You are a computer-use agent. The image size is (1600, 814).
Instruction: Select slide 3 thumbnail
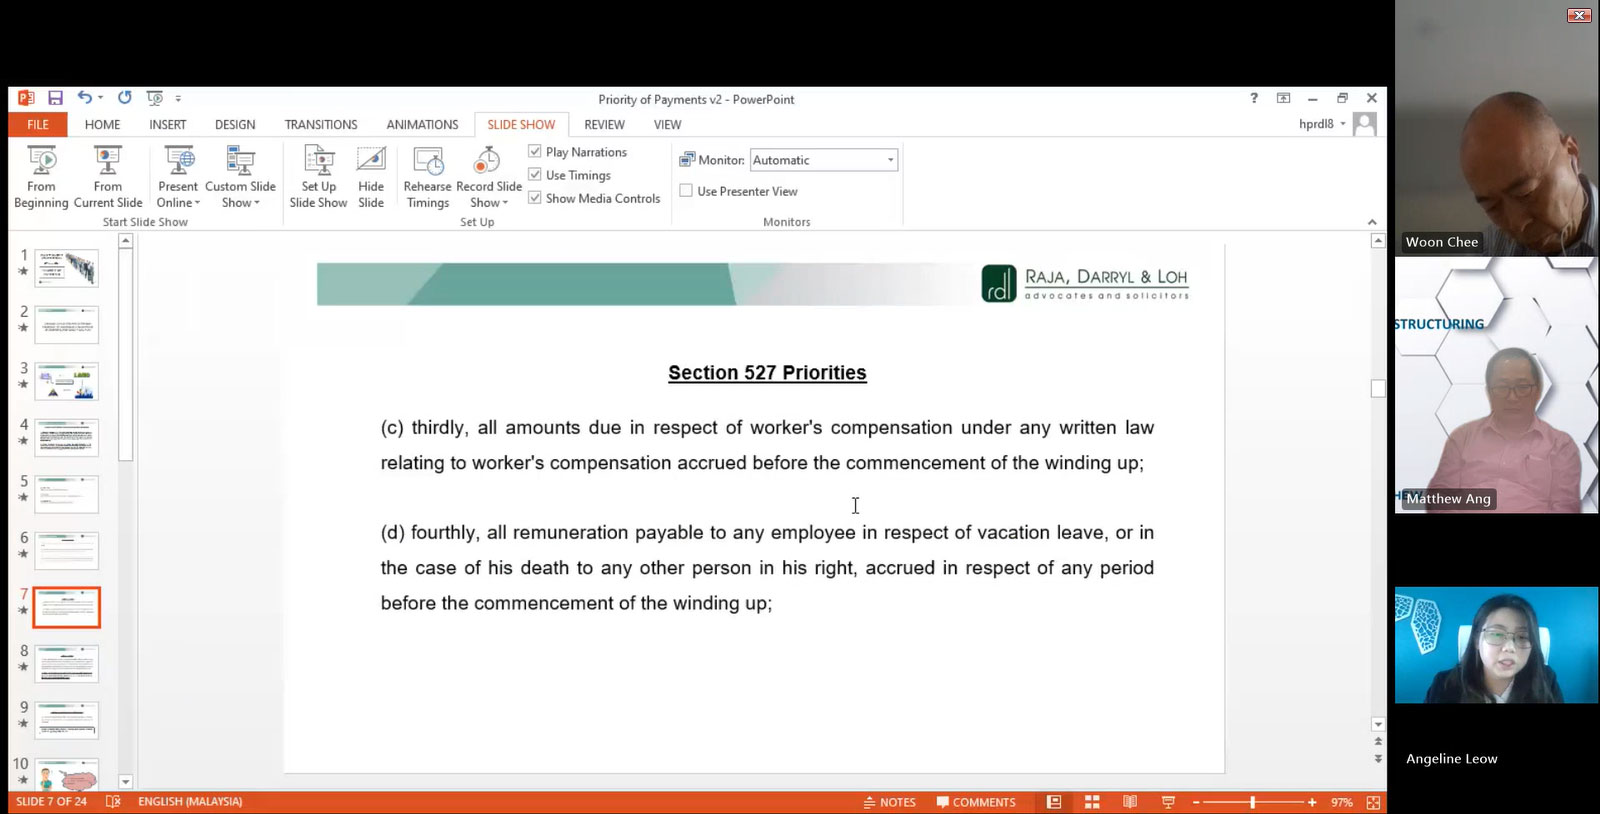click(x=67, y=381)
